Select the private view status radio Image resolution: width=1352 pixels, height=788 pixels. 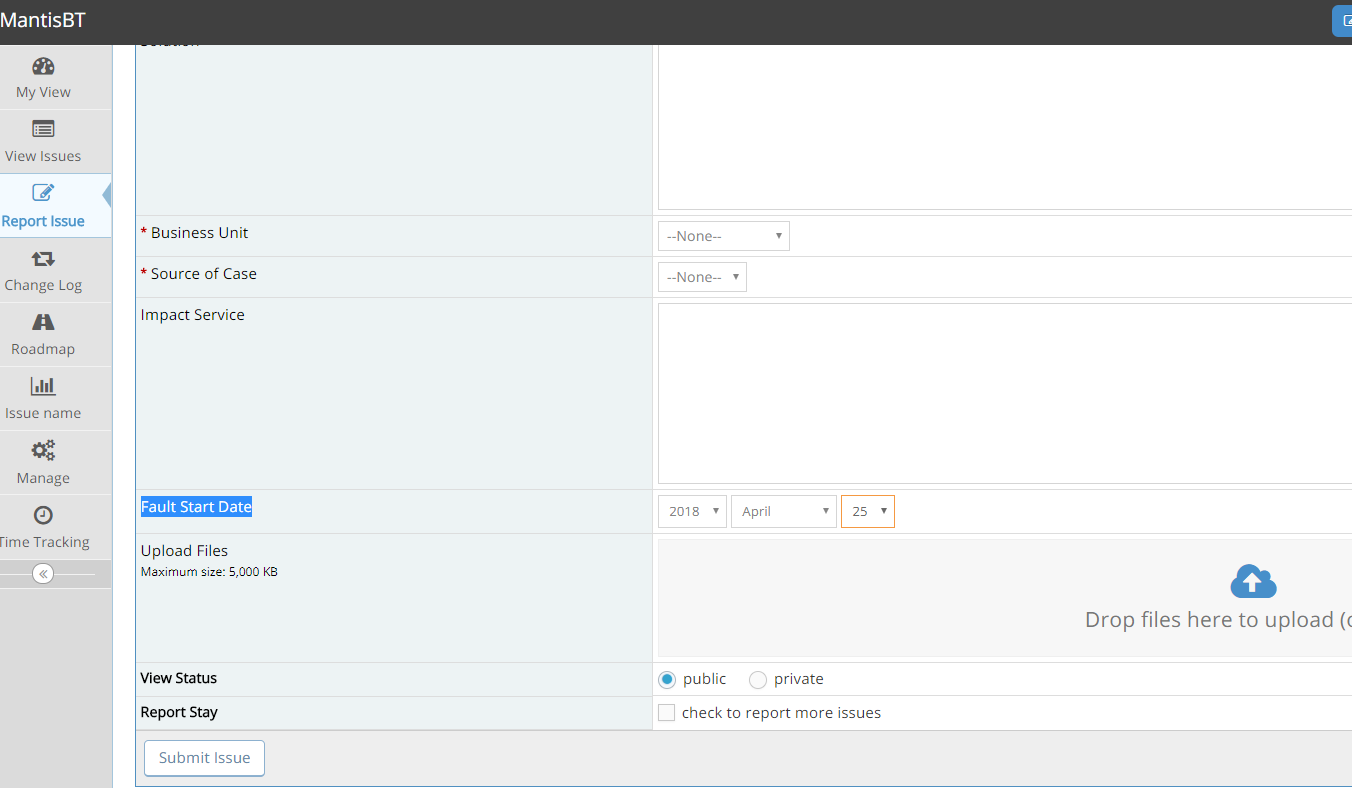758,680
